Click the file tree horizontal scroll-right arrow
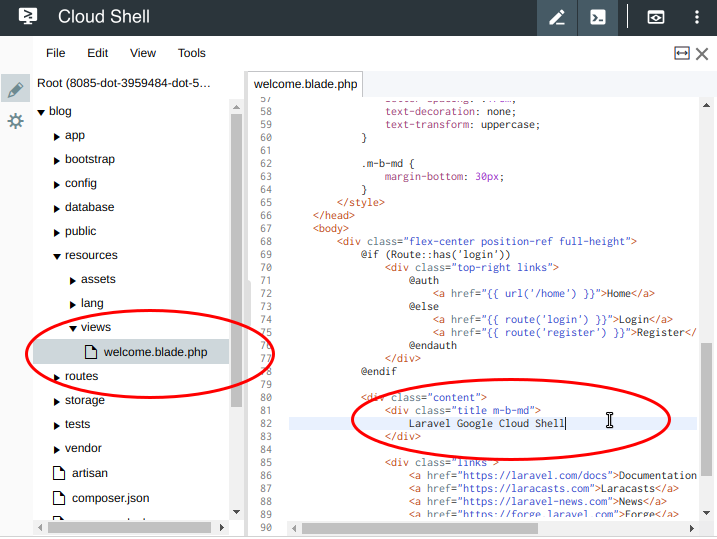The height and width of the screenshot is (539, 717). point(222,528)
